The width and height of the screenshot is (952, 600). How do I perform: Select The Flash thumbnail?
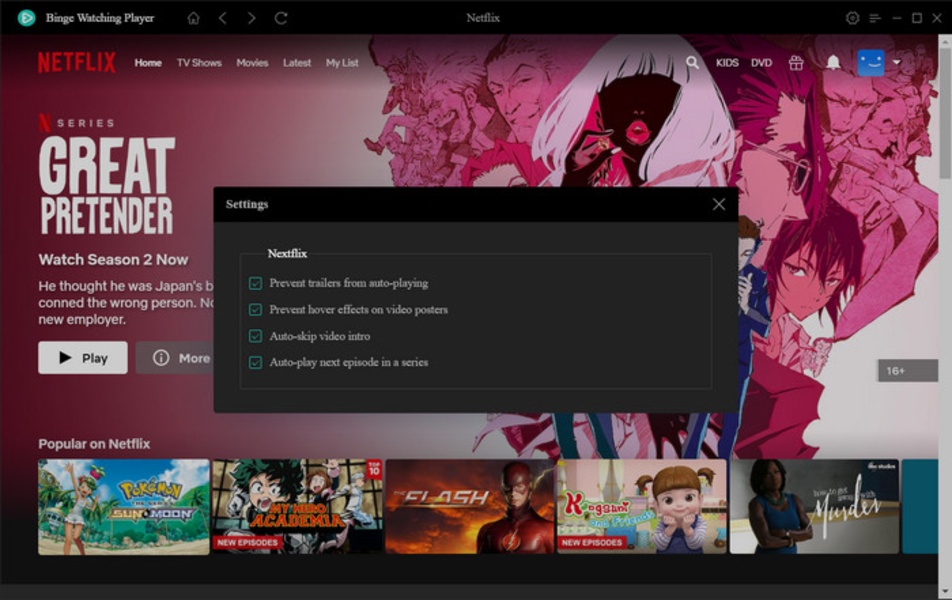click(469, 506)
